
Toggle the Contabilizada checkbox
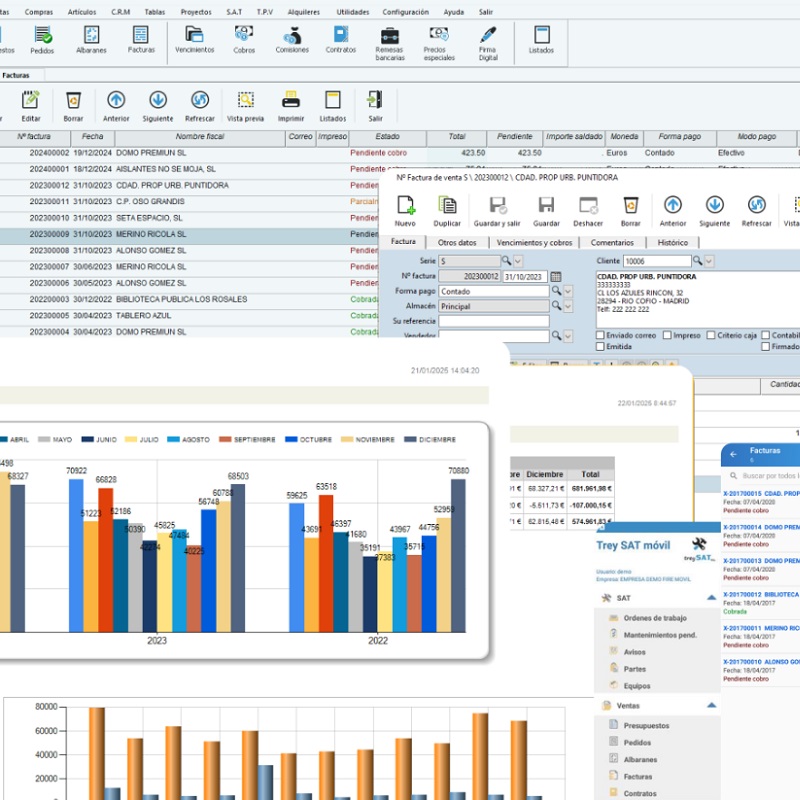(x=765, y=335)
